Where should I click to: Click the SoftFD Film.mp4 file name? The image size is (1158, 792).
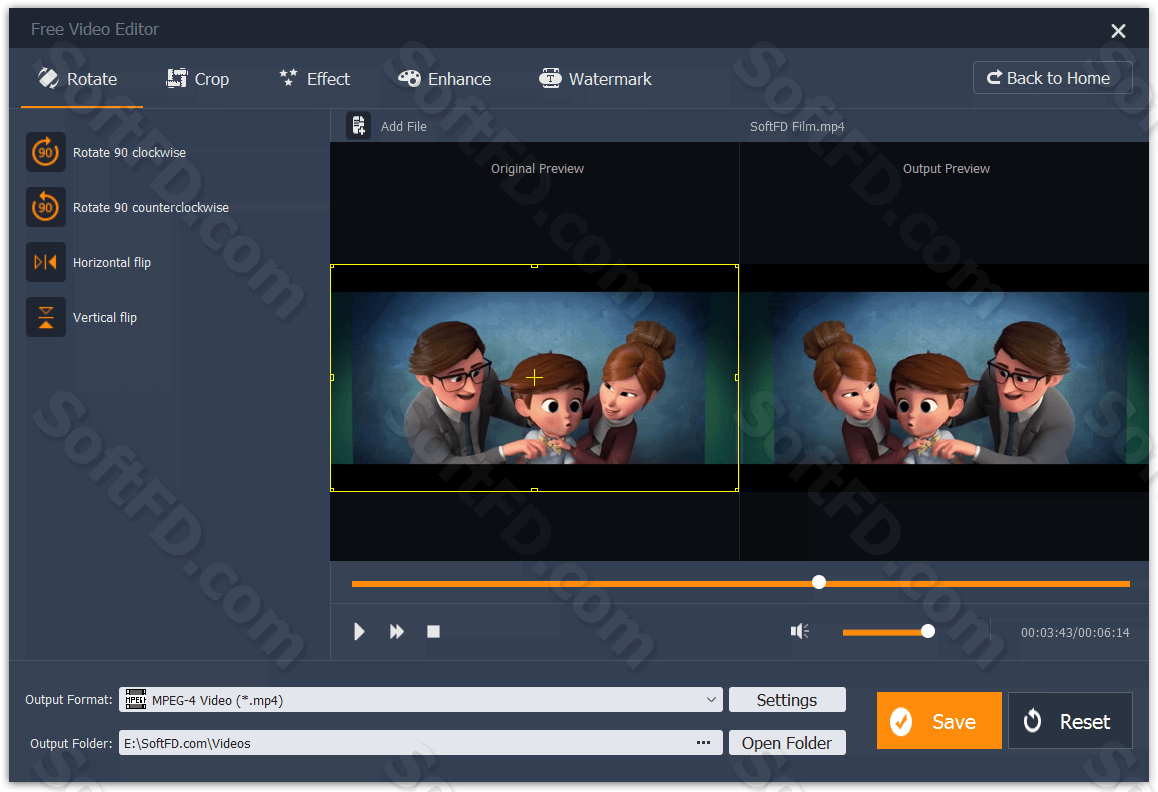[x=797, y=126]
